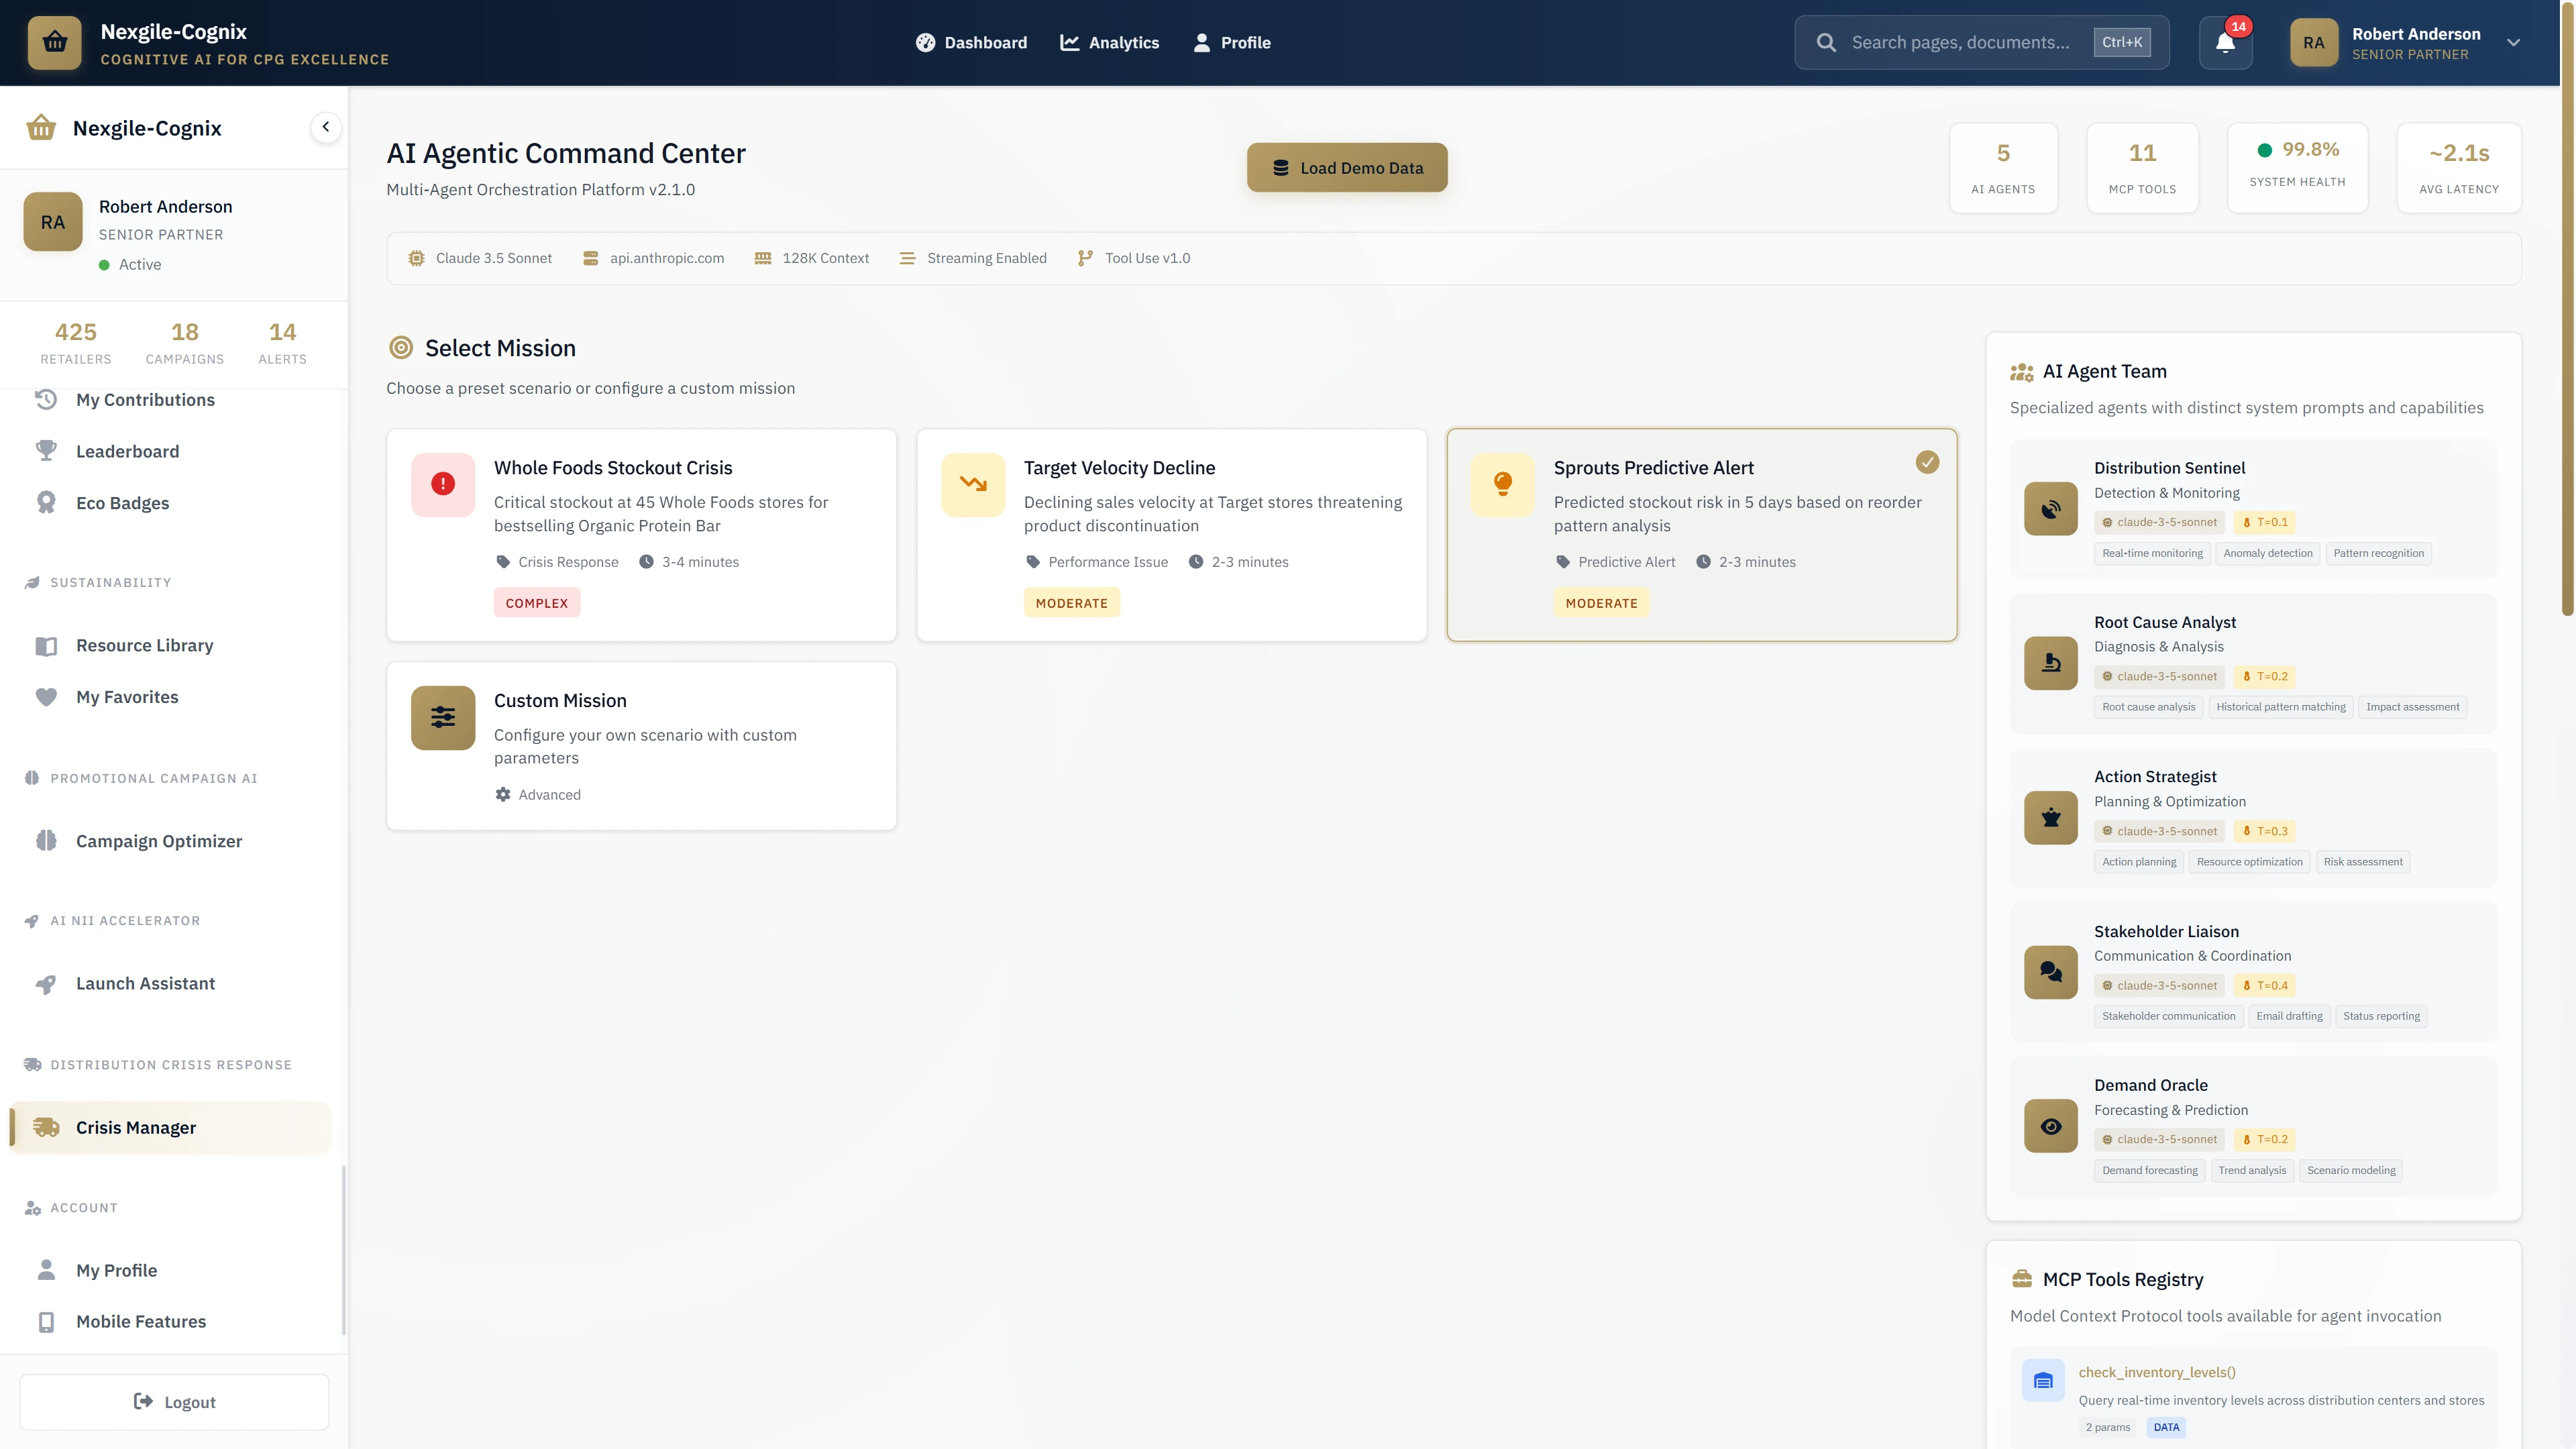
Task: Deselect the Sprouts Predictive Alert checkmark
Action: click(1928, 462)
